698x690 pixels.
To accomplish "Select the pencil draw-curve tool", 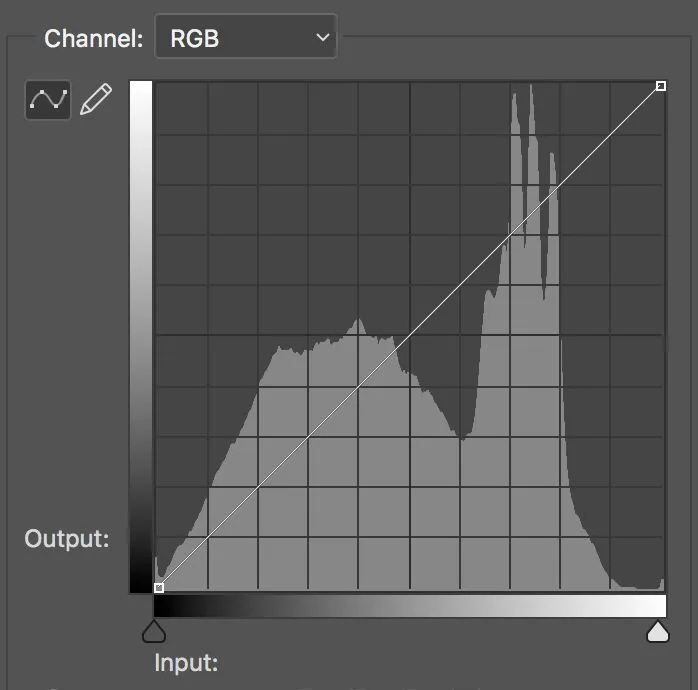I will pos(95,100).
